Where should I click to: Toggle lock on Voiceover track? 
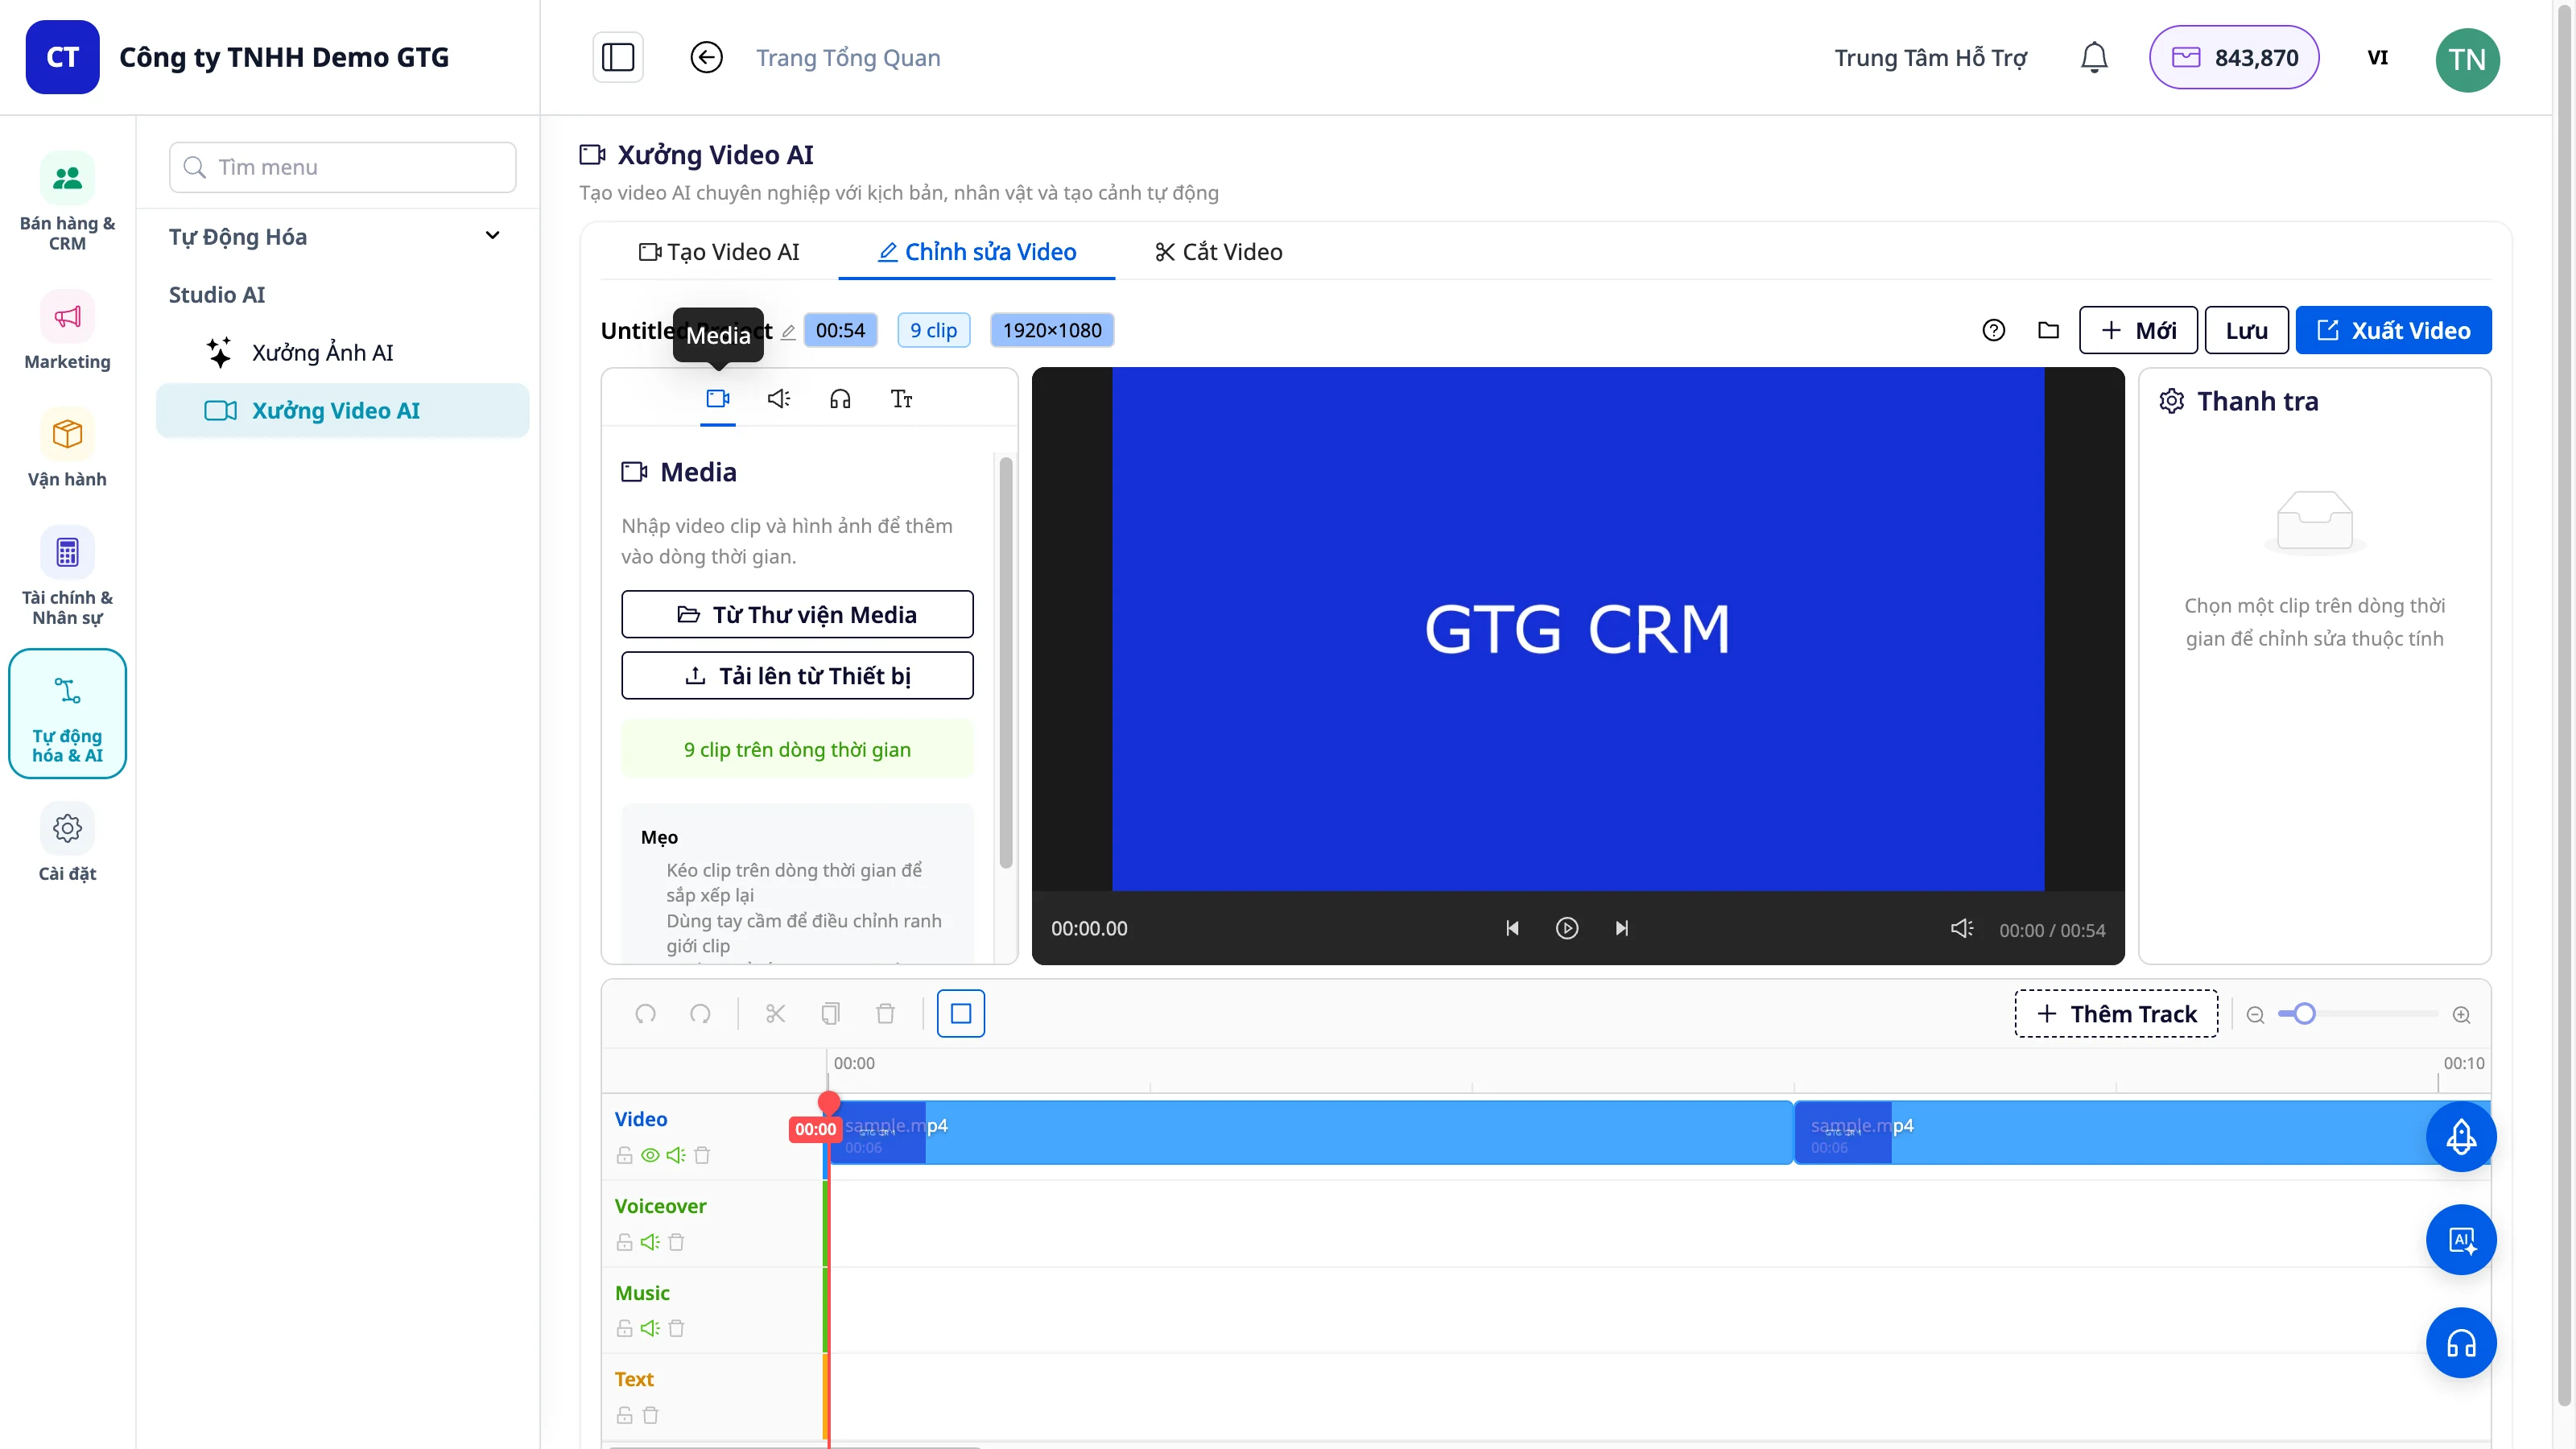[624, 1242]
